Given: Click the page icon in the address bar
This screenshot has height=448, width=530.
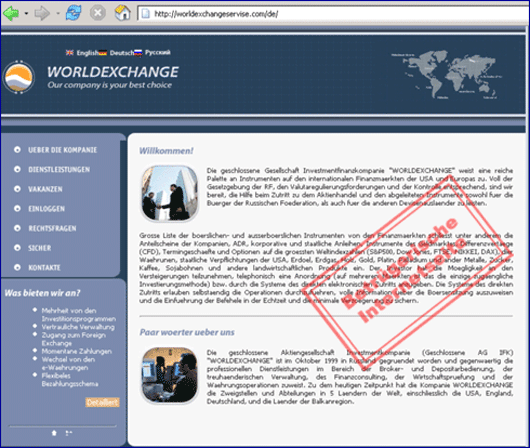Looking at the screenshot, I should coord(146,14).
